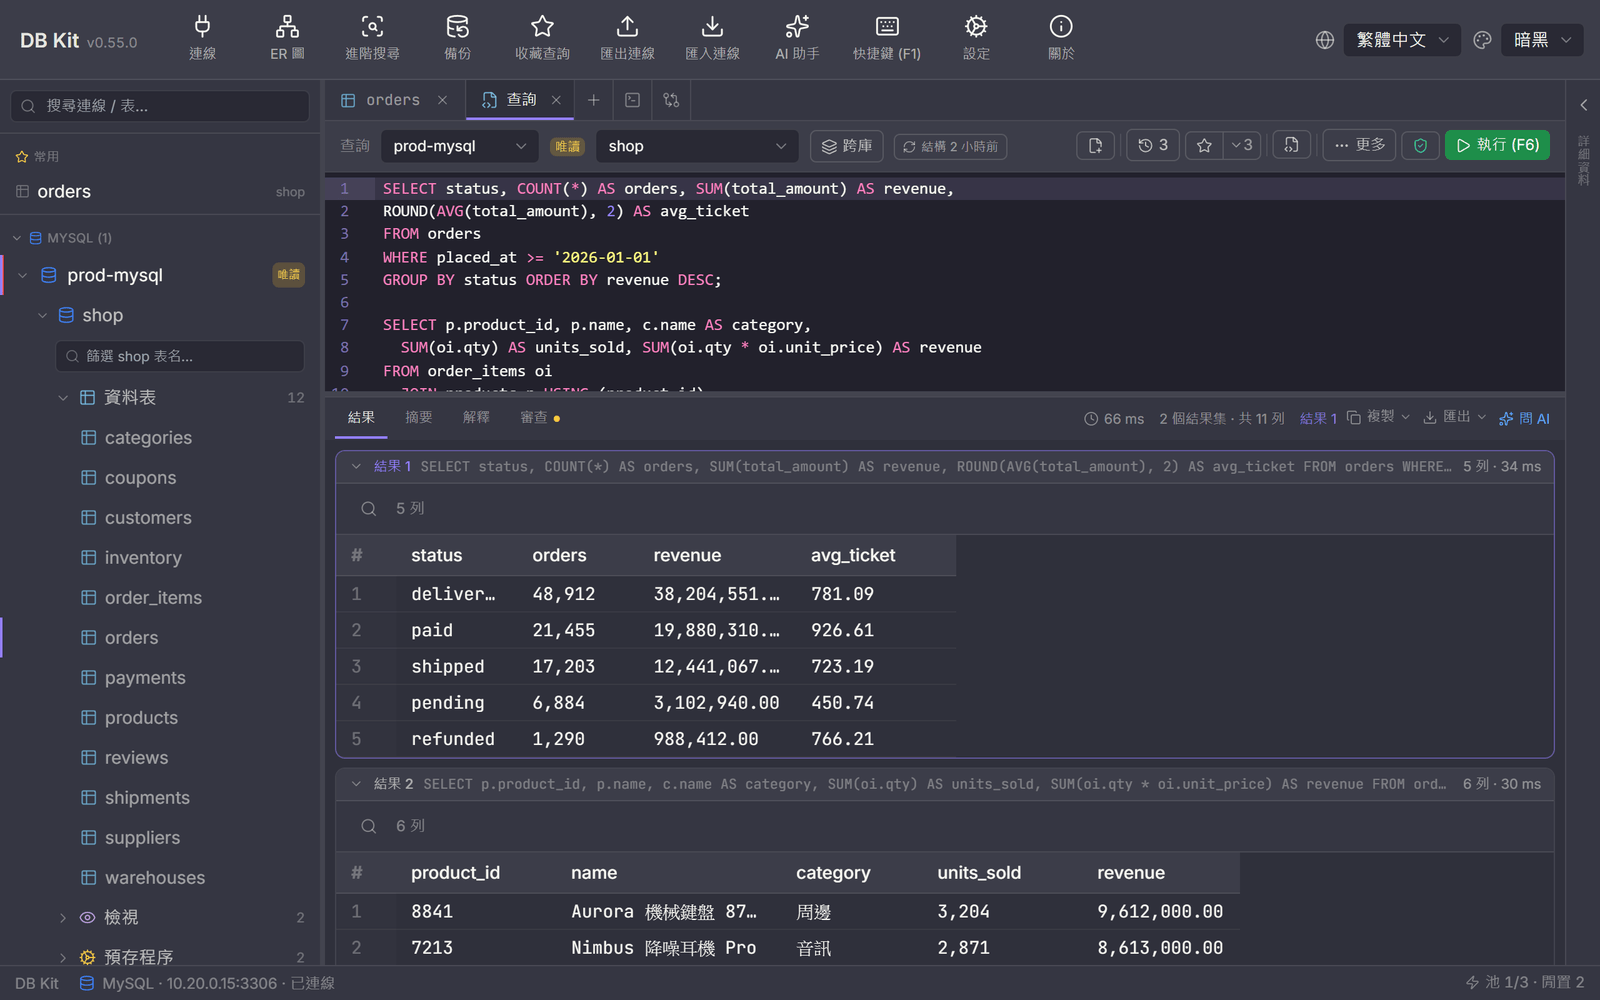Run the query with 執行 (F6)
Image resolution: width=1600 pixels, height=1000 pixels.
coord(1497,146)
